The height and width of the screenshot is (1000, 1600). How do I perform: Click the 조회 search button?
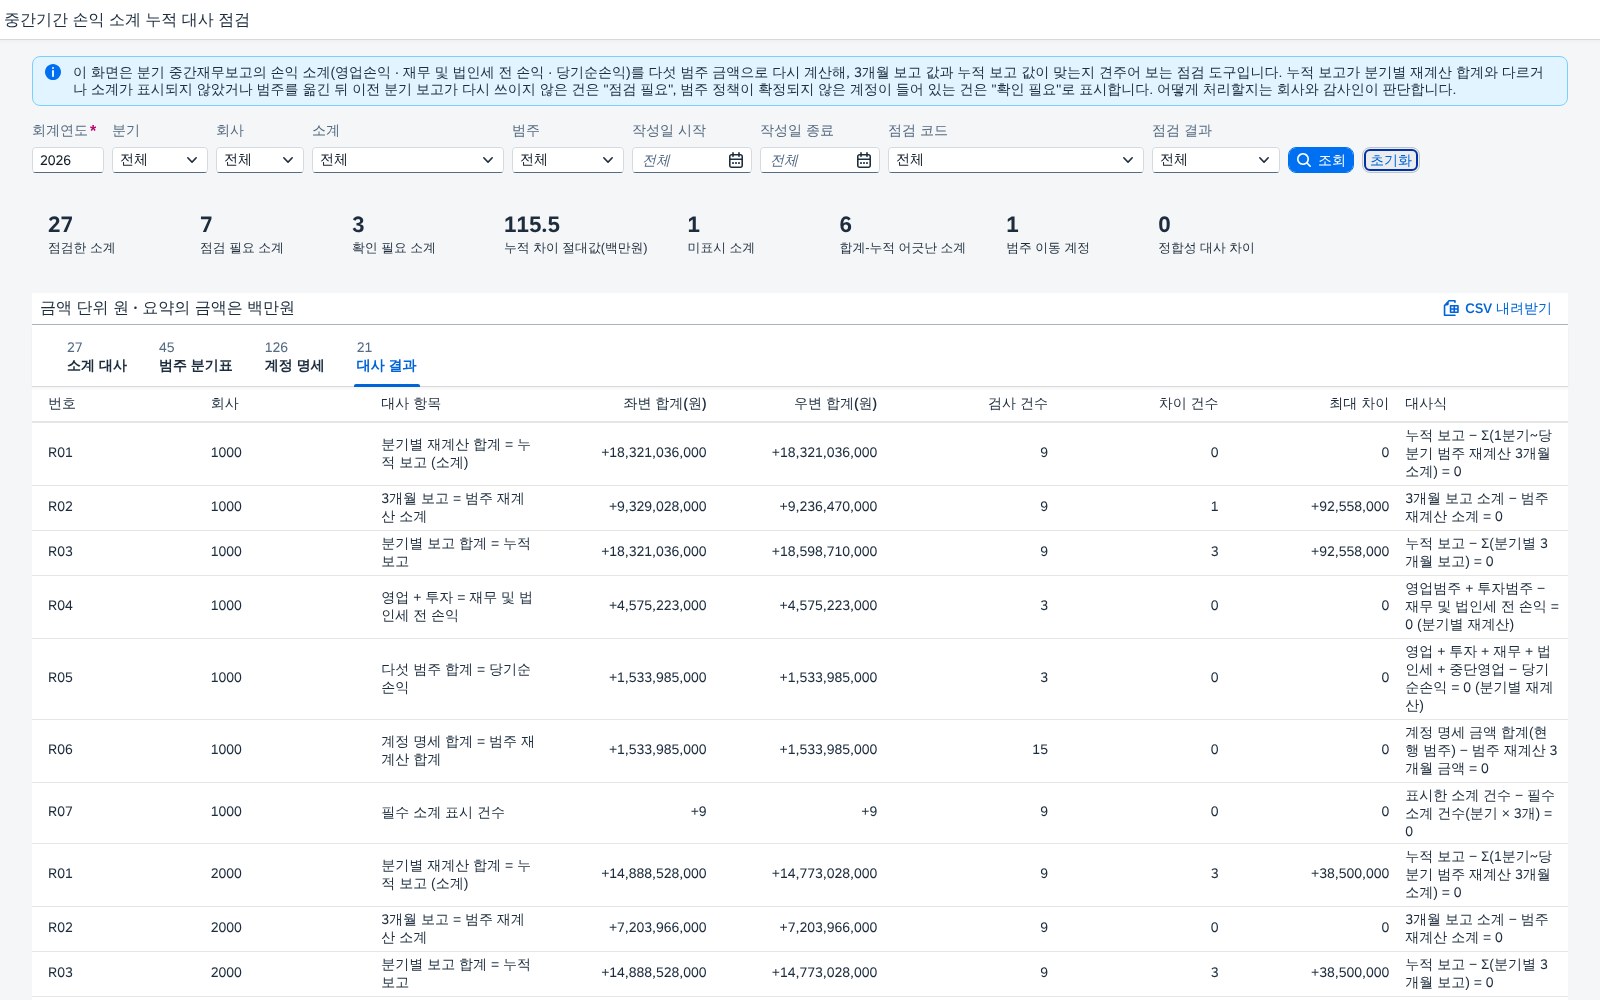1321,160
